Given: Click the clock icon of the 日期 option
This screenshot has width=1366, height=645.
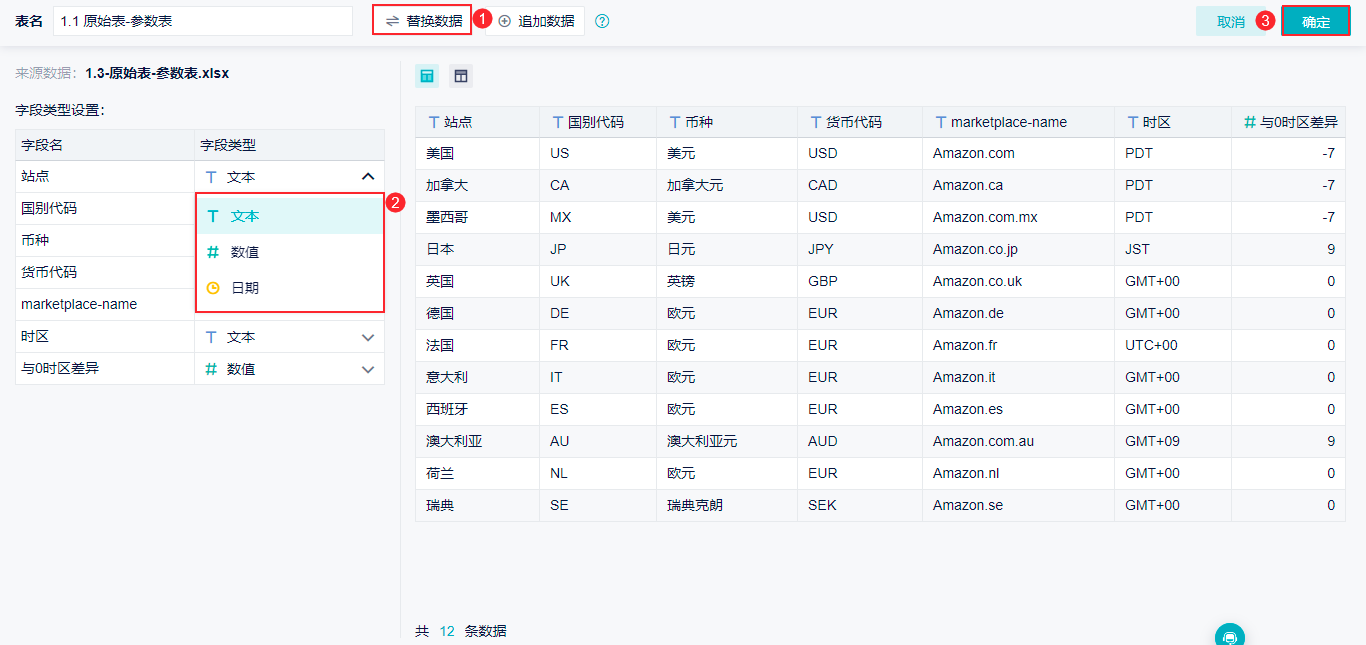Looking at the screenshot, I should click(x=213, y=288).
